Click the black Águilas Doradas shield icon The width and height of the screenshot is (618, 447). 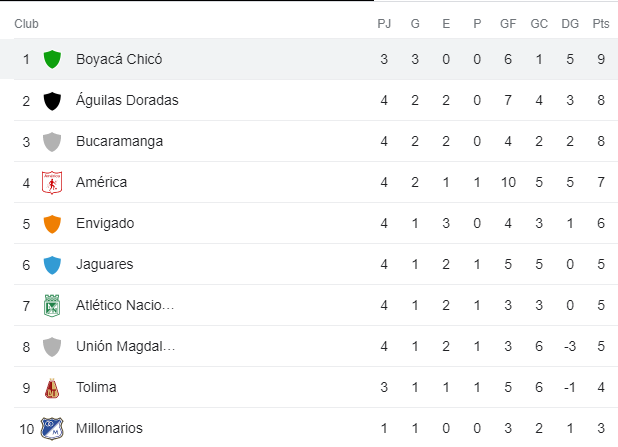coord(53,100)
